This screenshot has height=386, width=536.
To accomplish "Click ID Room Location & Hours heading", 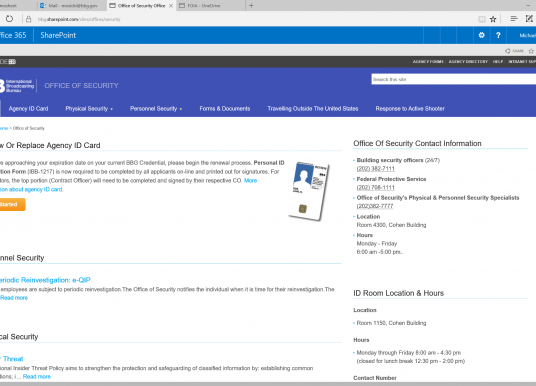I will [398, 293].
